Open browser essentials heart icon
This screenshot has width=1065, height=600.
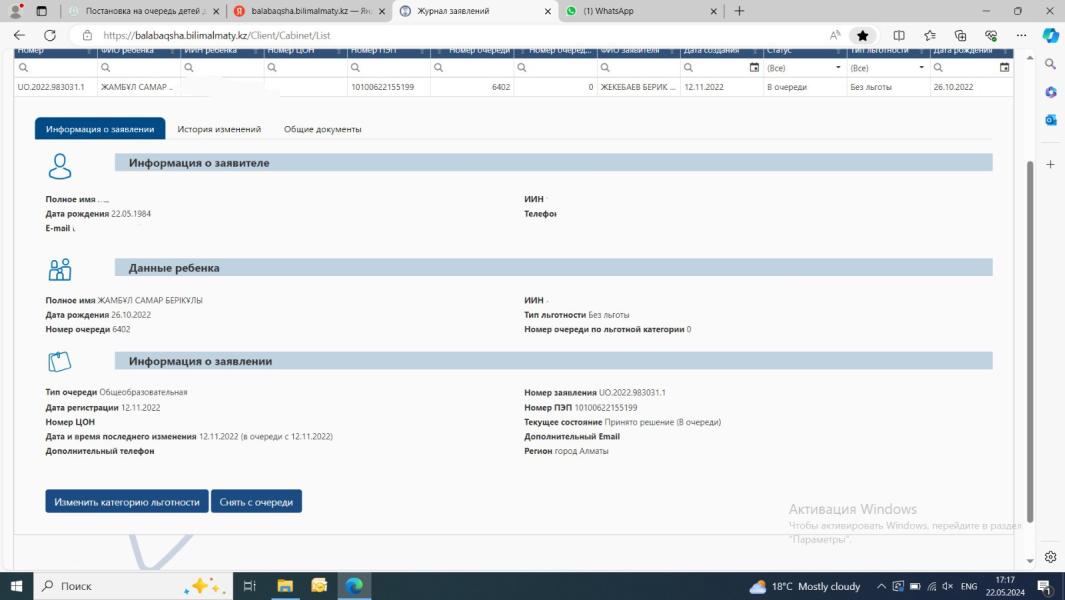(x=991, y=35)
